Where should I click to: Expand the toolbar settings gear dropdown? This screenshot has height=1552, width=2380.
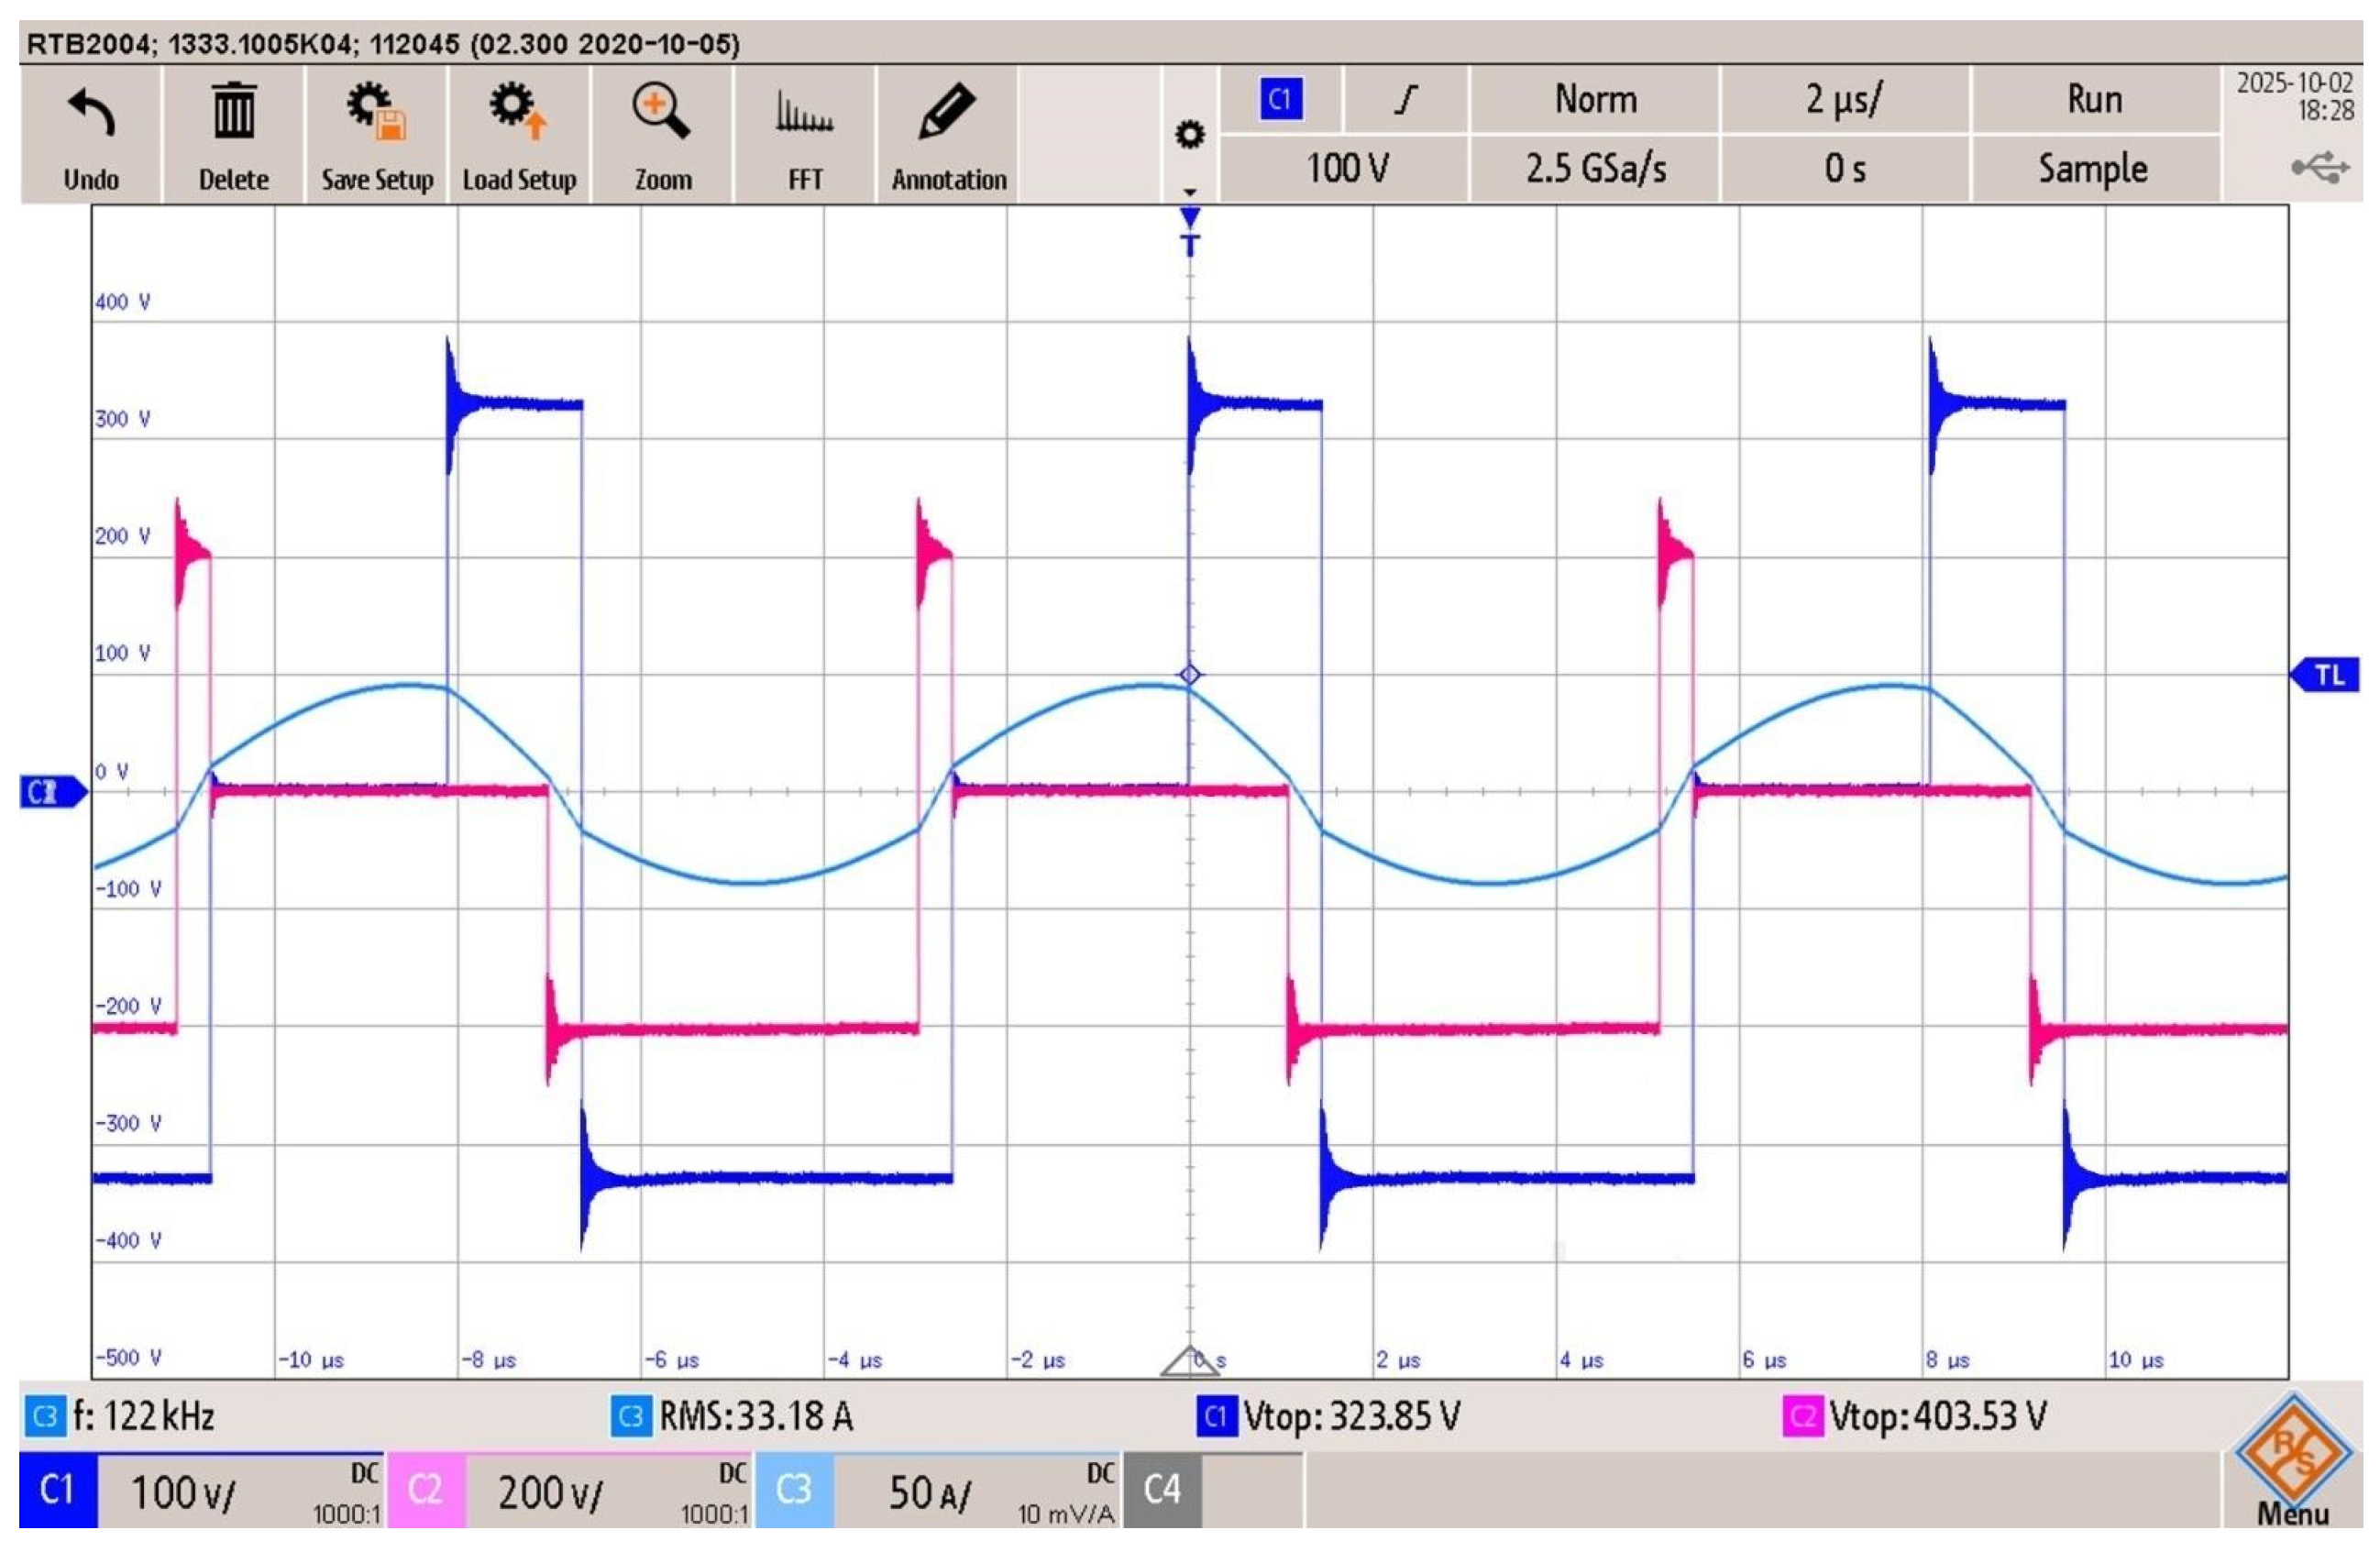(1189, 135)
